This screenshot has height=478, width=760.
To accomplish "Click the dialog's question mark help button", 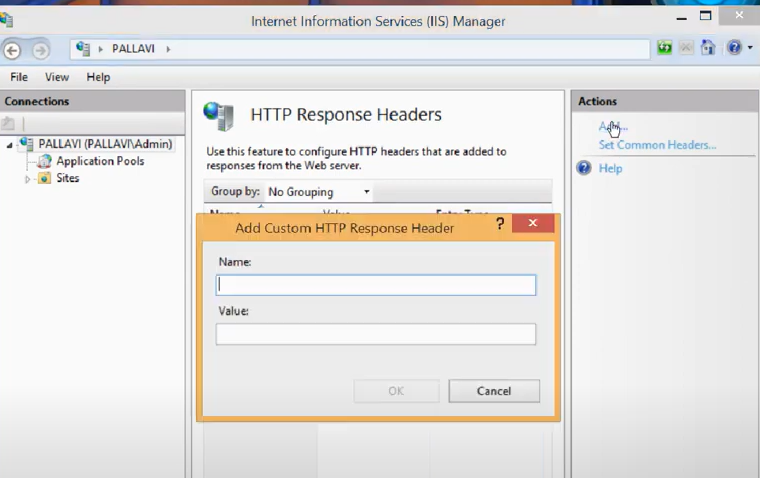I will point(500,223).
